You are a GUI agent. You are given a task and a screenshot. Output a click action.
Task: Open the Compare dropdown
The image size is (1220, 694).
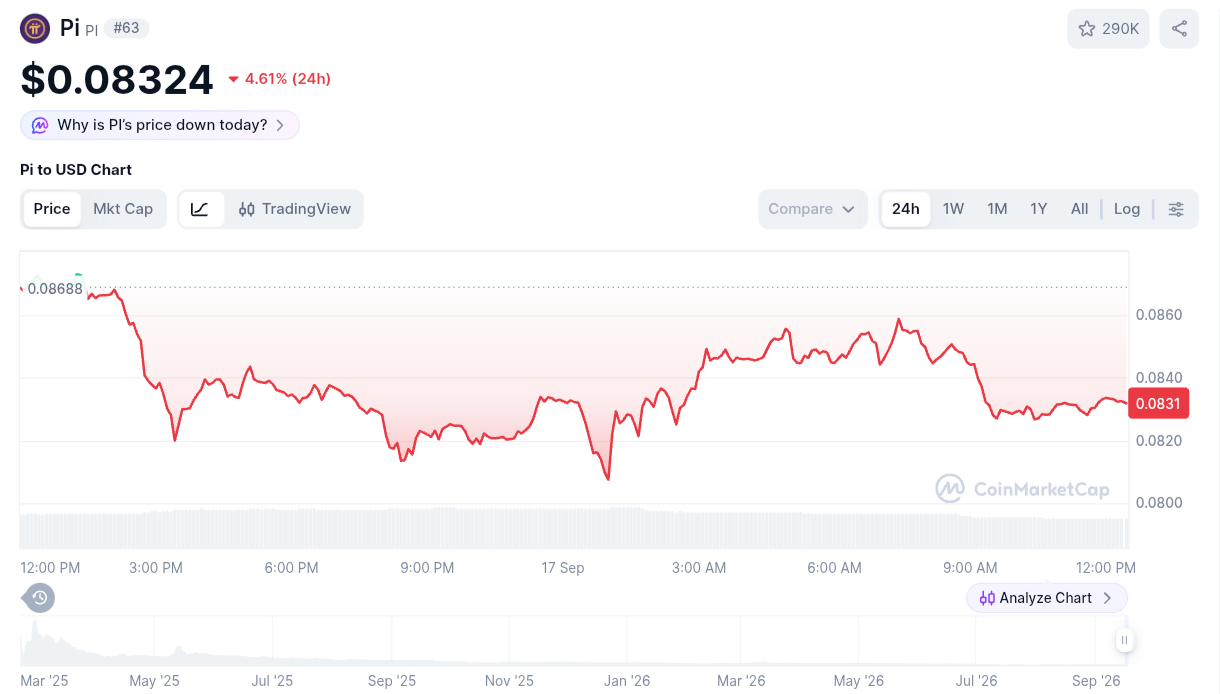click(813, 209)
